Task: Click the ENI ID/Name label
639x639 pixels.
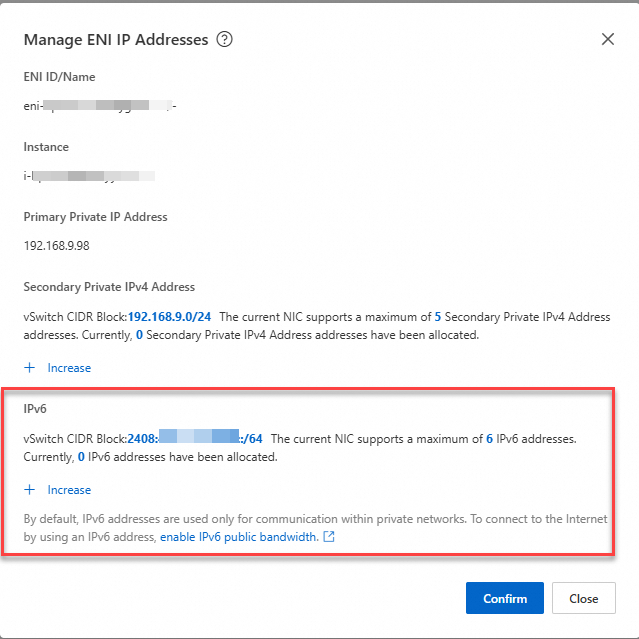Action: [59, 77]
